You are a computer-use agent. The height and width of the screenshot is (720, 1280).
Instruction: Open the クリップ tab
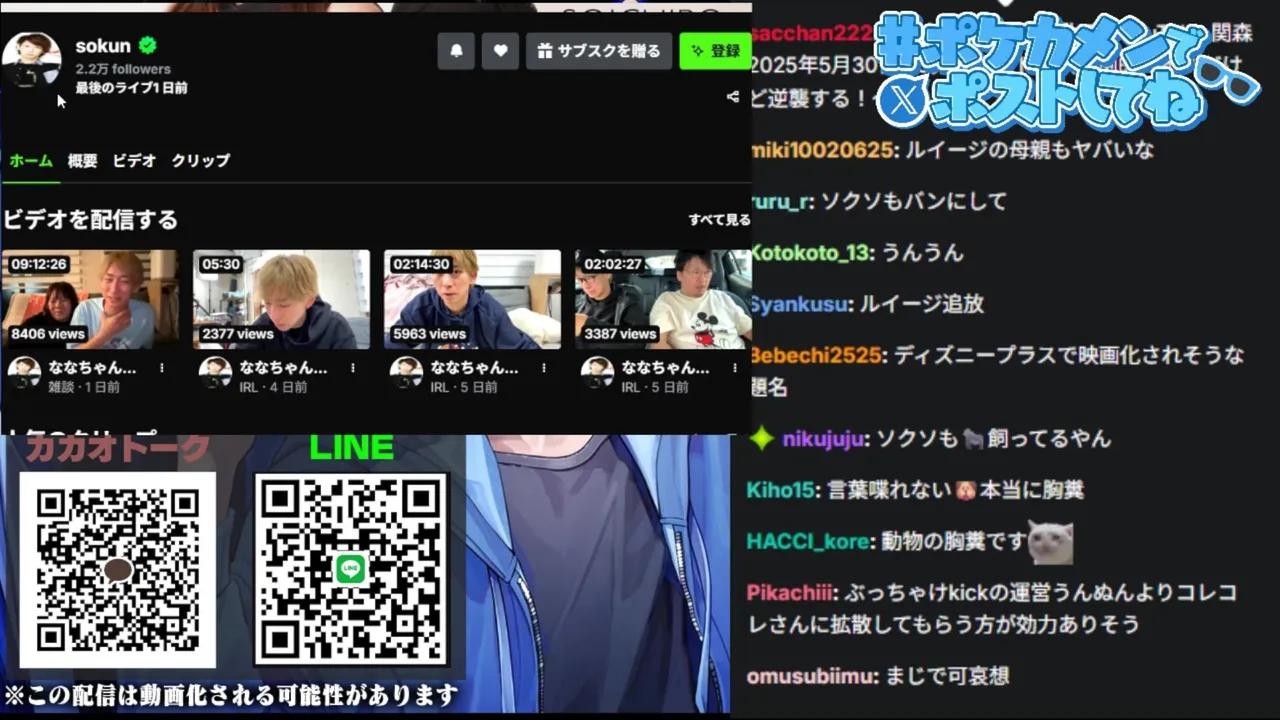[200, 160]
